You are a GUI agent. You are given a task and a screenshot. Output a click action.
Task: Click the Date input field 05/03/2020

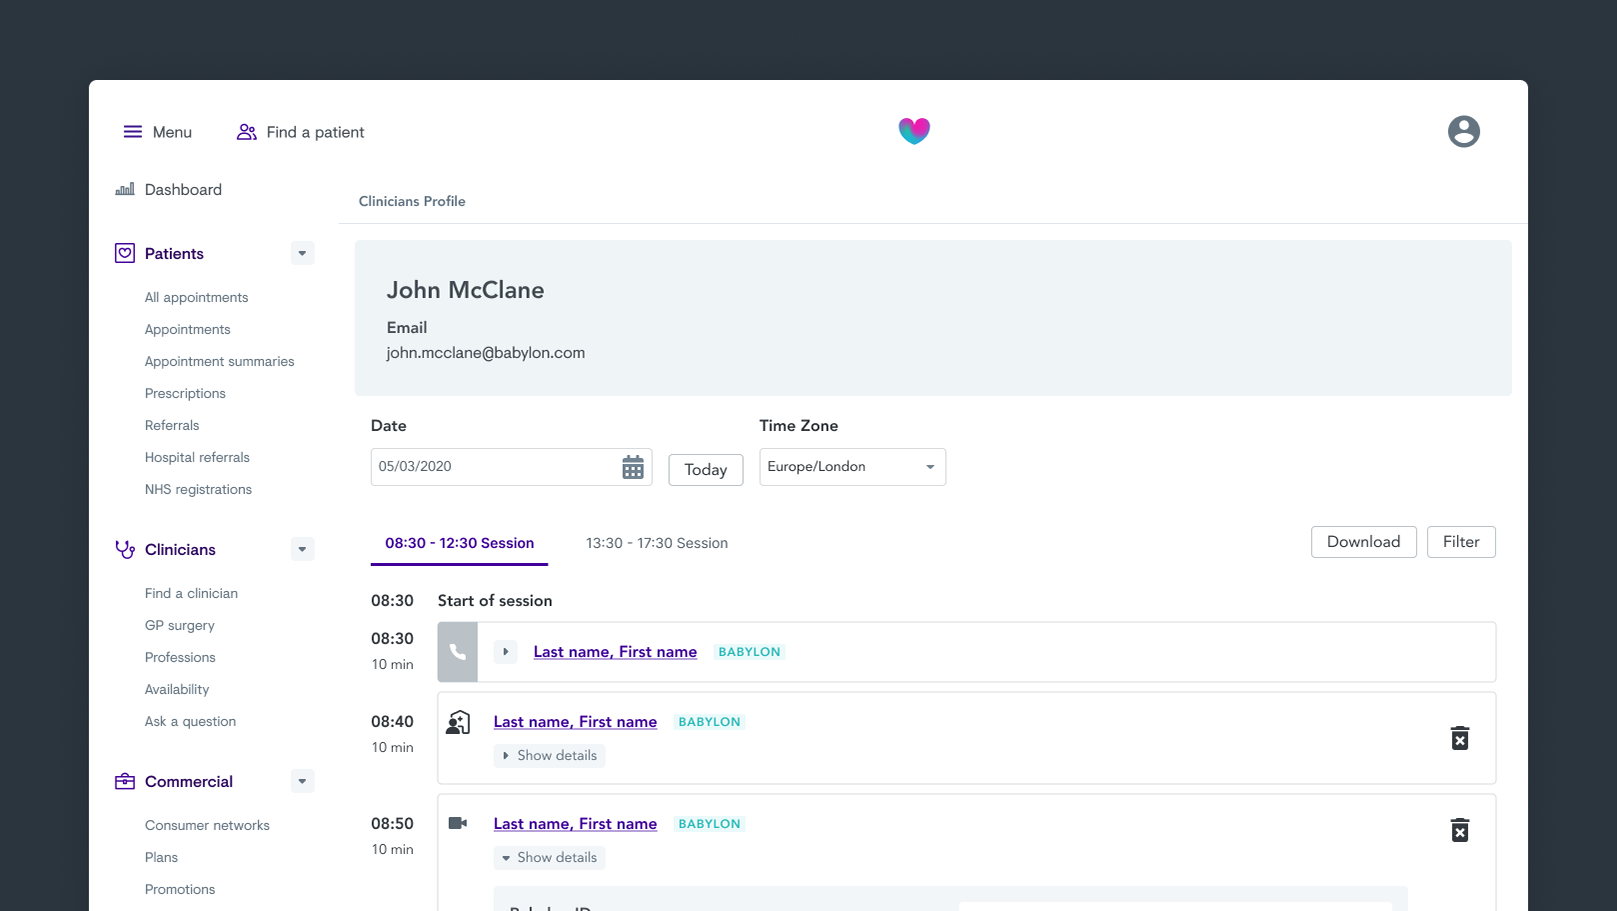click(511, 467)
